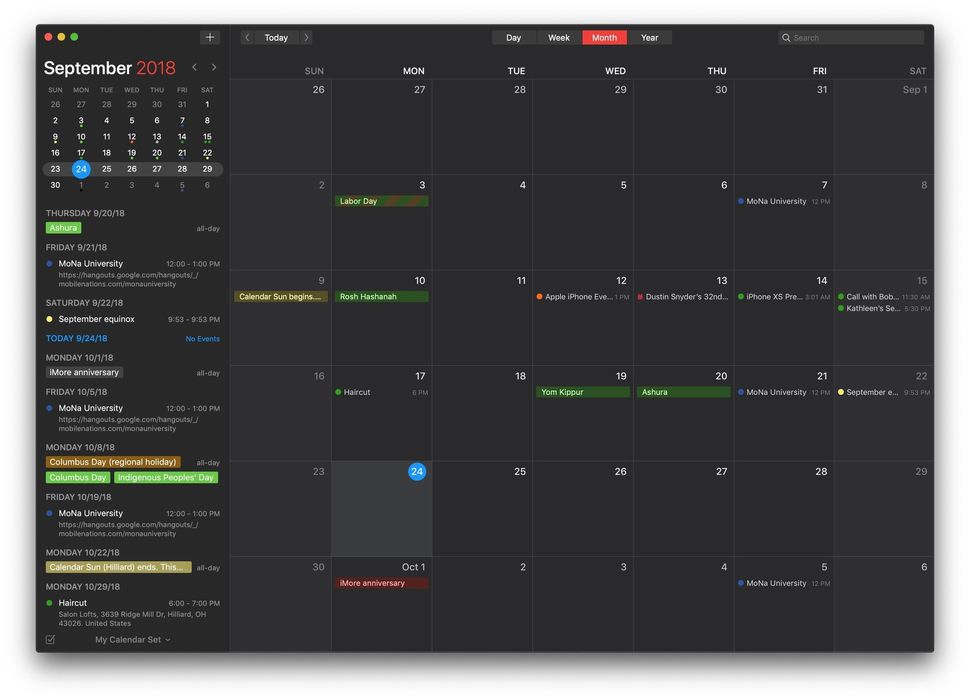Viewport: 970px width, 700px height.
Task: Open hangouts link under Friday 10/19/18
Action: (128, 529)
